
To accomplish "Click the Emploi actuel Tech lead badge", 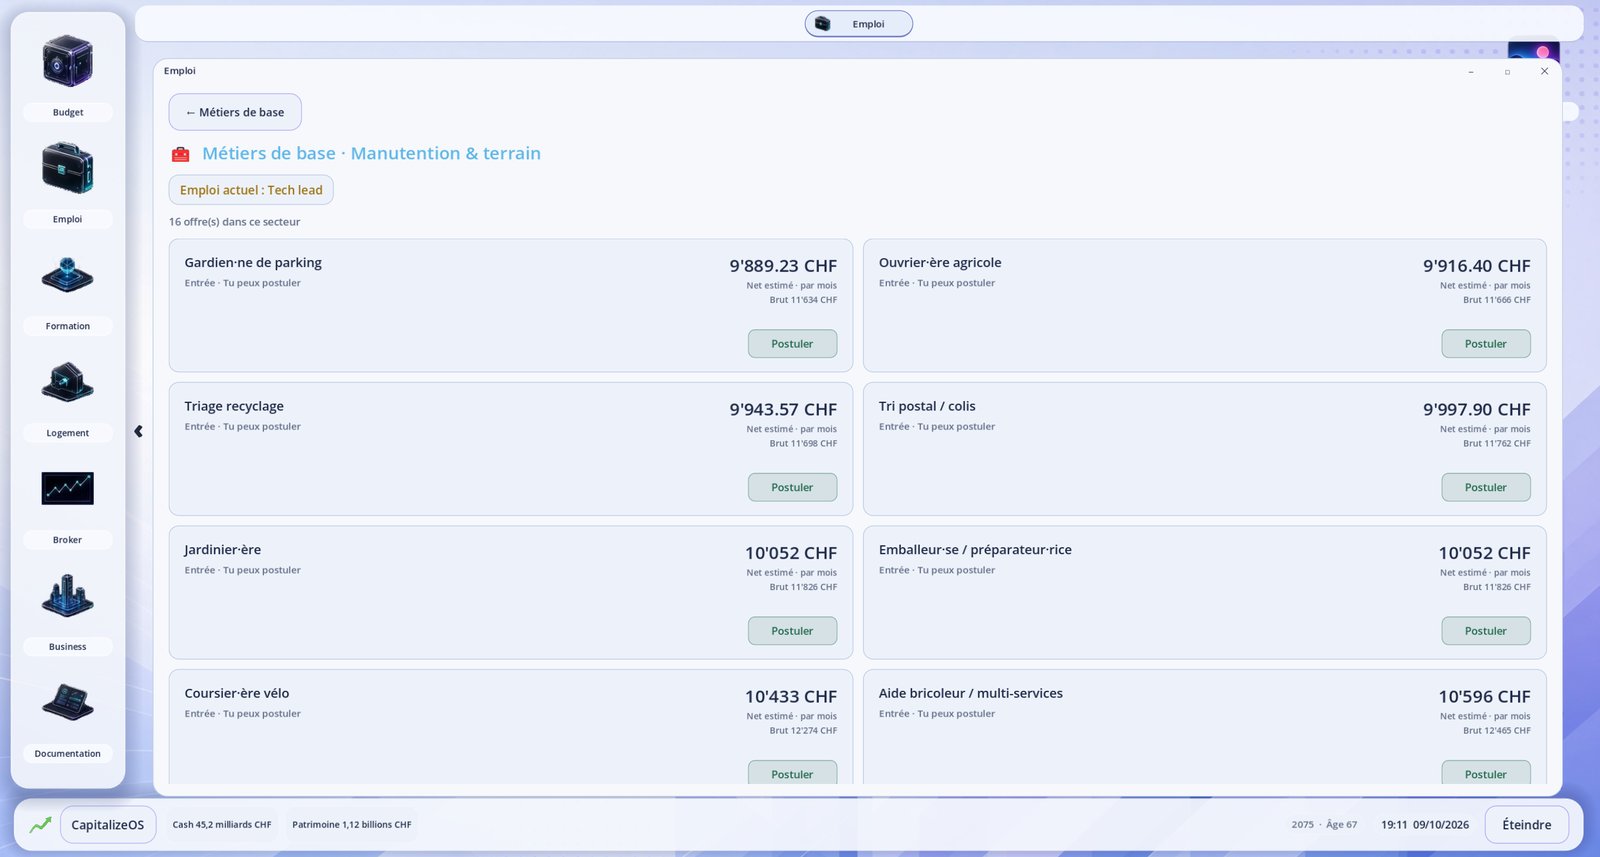I will coord(251,190).
